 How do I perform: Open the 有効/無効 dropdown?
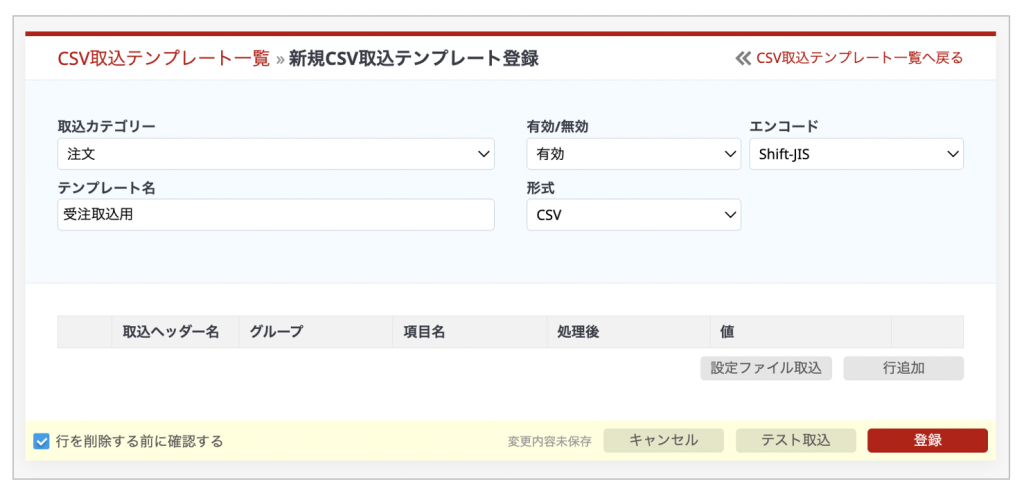tap(633, 154)
